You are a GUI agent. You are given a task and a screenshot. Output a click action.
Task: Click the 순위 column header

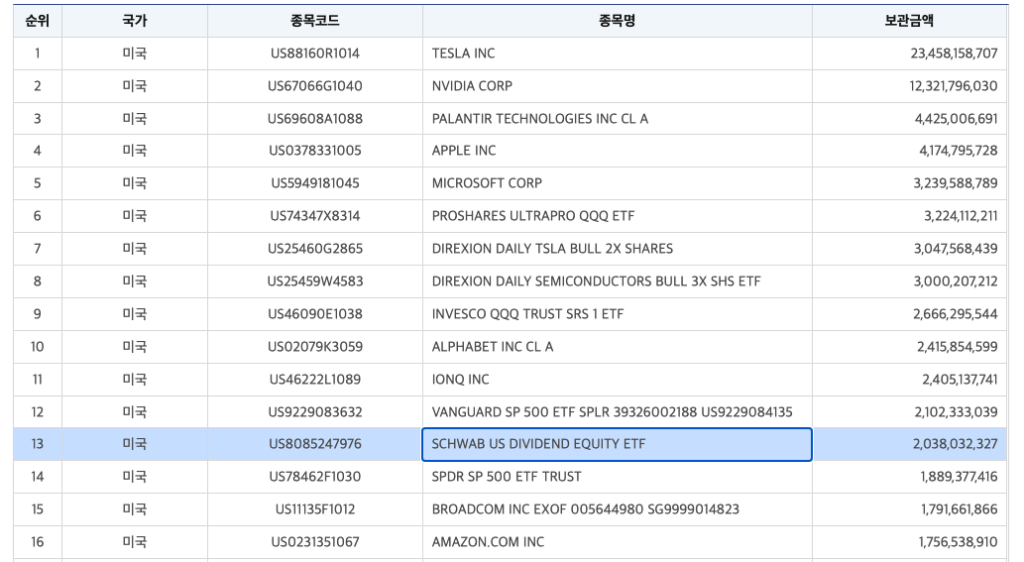(37, 21)
